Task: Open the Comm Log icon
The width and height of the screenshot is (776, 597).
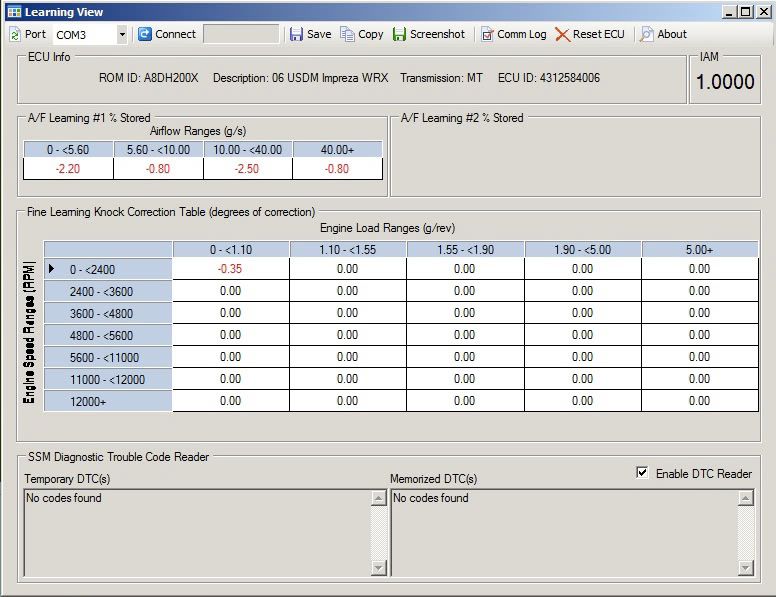Action: [x=487, y=34]
